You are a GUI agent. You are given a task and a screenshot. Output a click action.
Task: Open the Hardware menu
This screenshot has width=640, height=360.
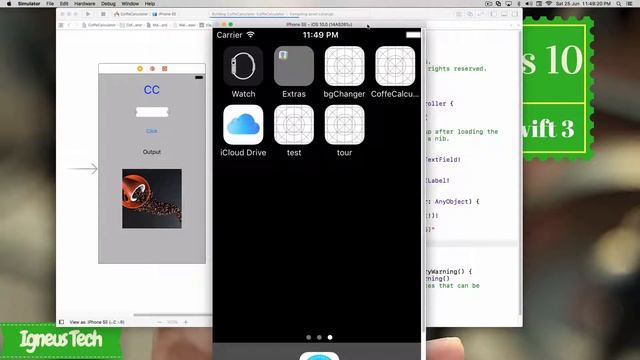(x=84, y=4)
